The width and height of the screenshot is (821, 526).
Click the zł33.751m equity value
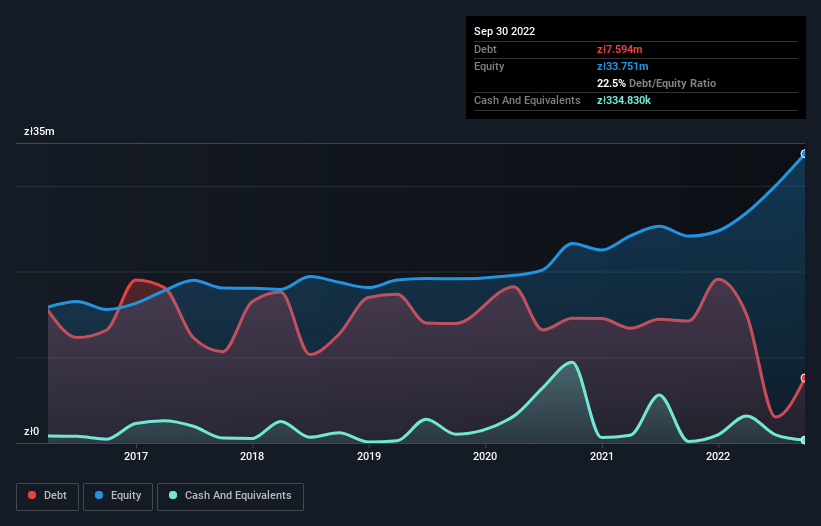coord(623,66)
